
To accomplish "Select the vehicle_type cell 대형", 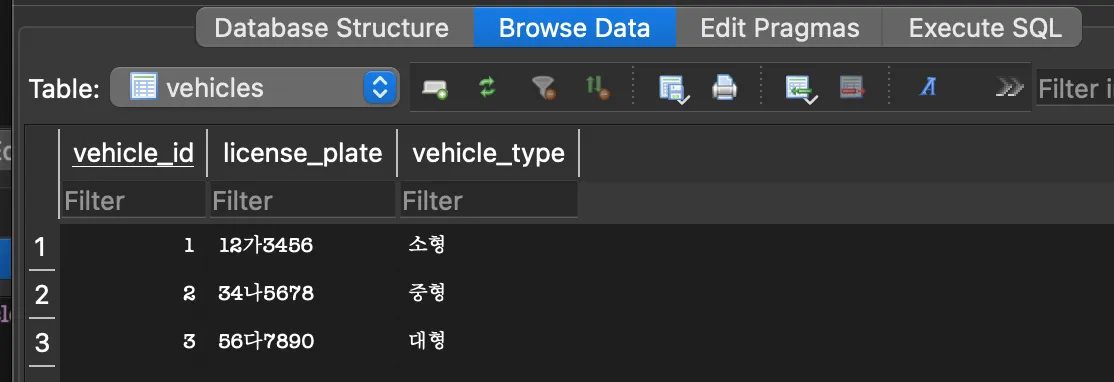I will point(489,341).
